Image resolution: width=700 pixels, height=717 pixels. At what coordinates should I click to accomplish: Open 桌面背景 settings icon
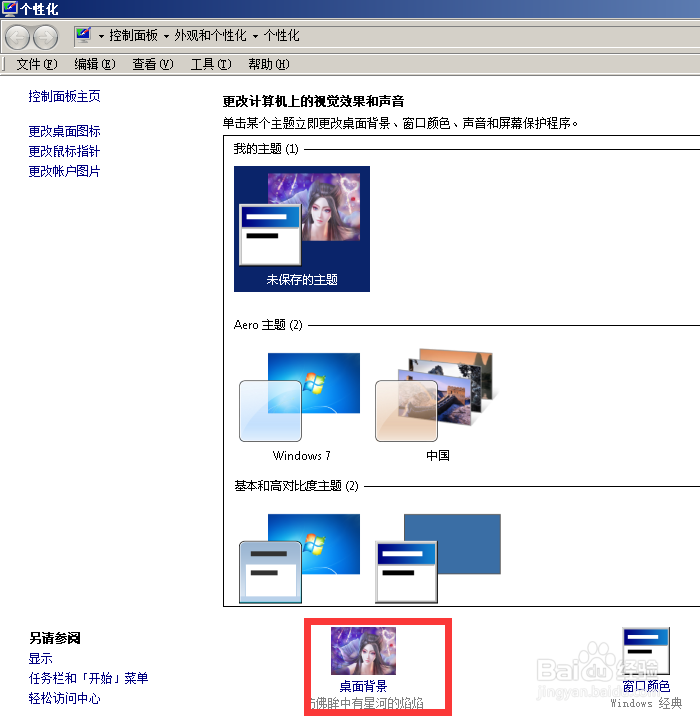pyautogui.click(x=363, y=651)
